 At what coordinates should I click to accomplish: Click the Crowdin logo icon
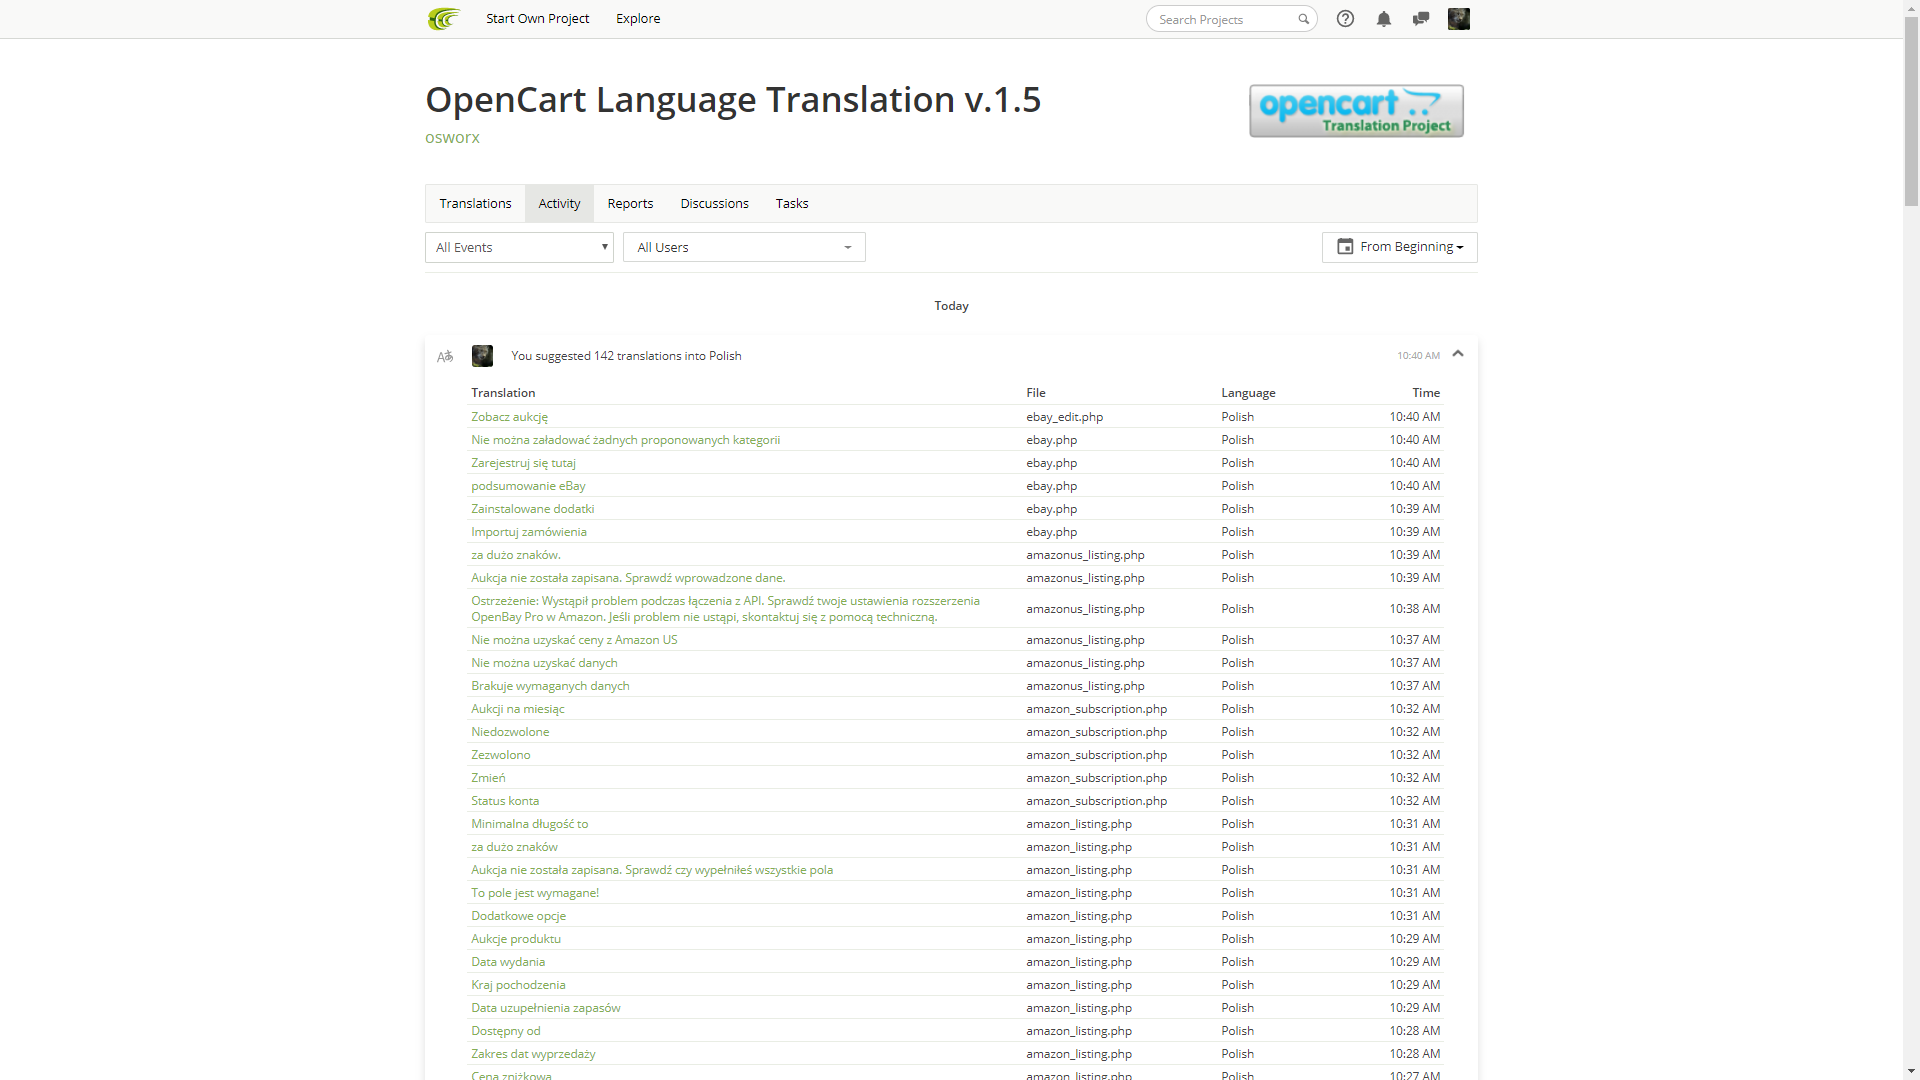[444, 19]
